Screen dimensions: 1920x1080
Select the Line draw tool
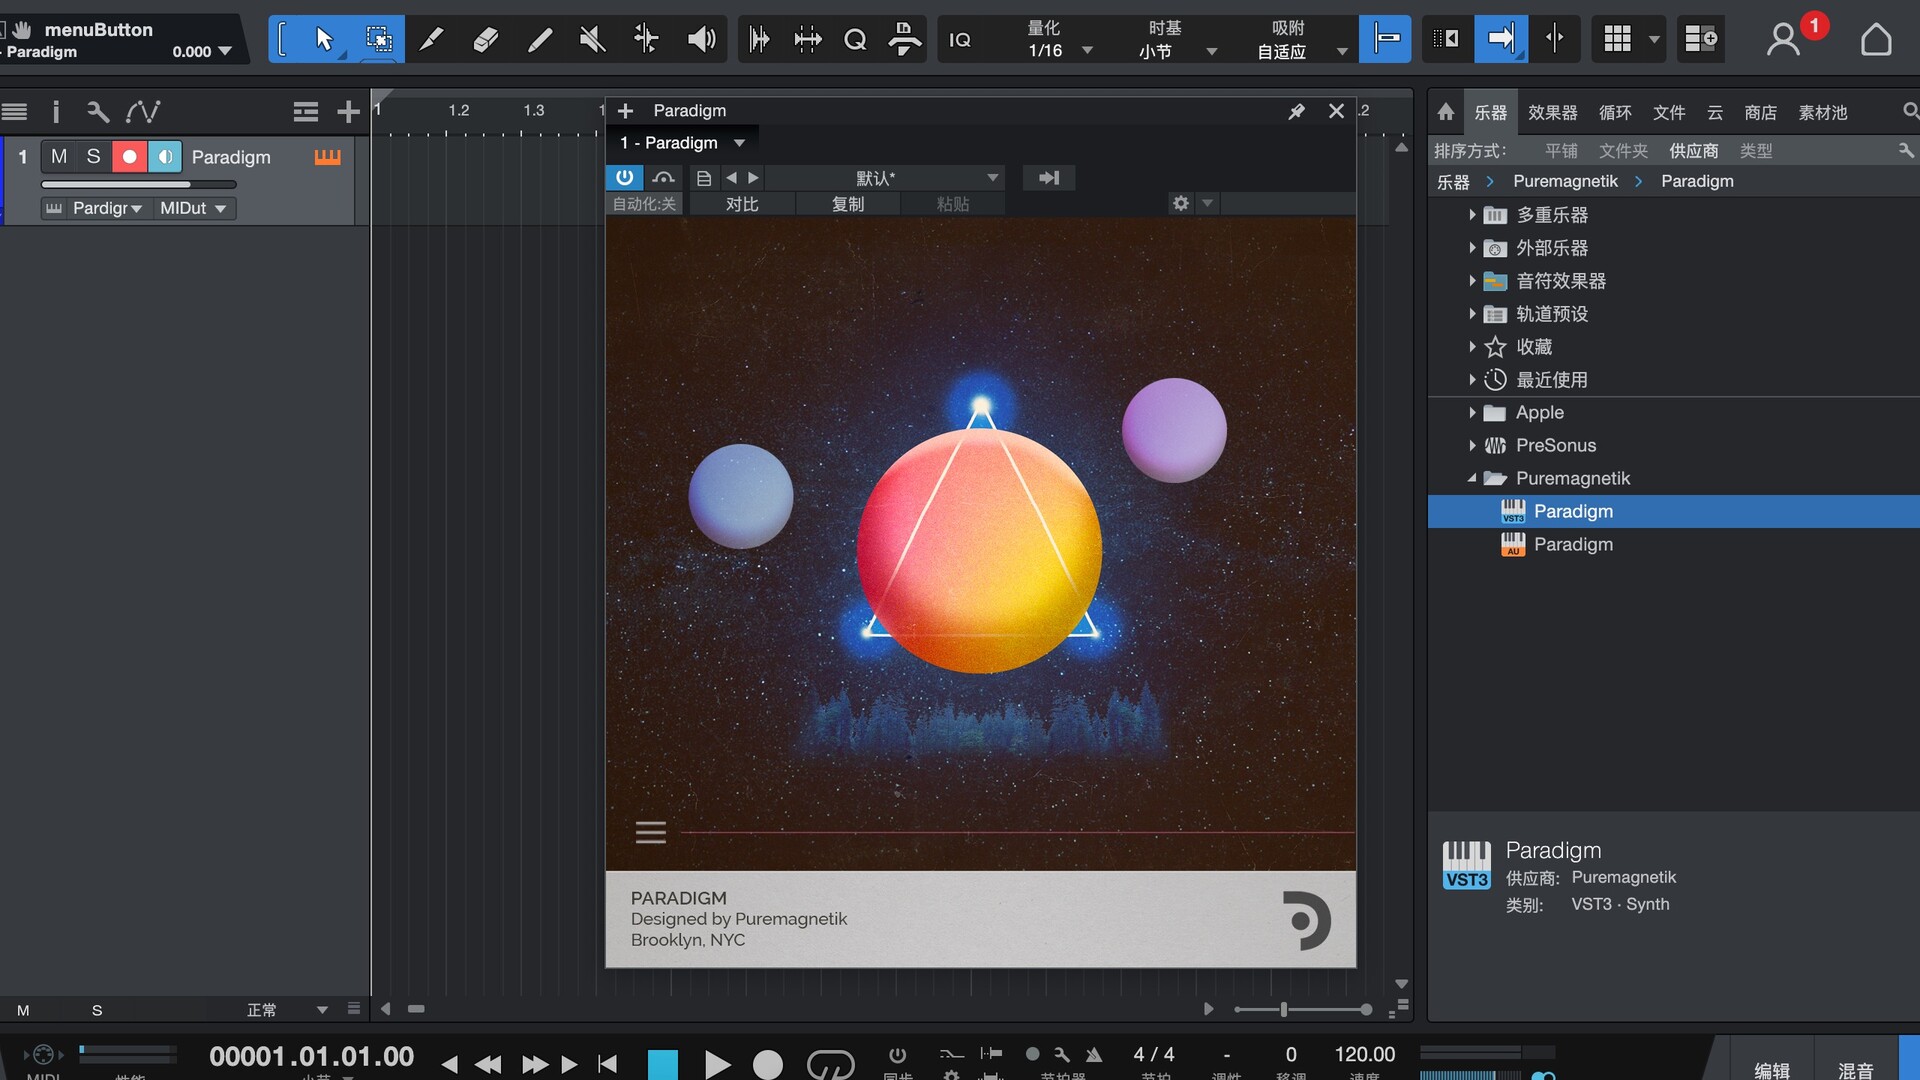pos(539,39)
